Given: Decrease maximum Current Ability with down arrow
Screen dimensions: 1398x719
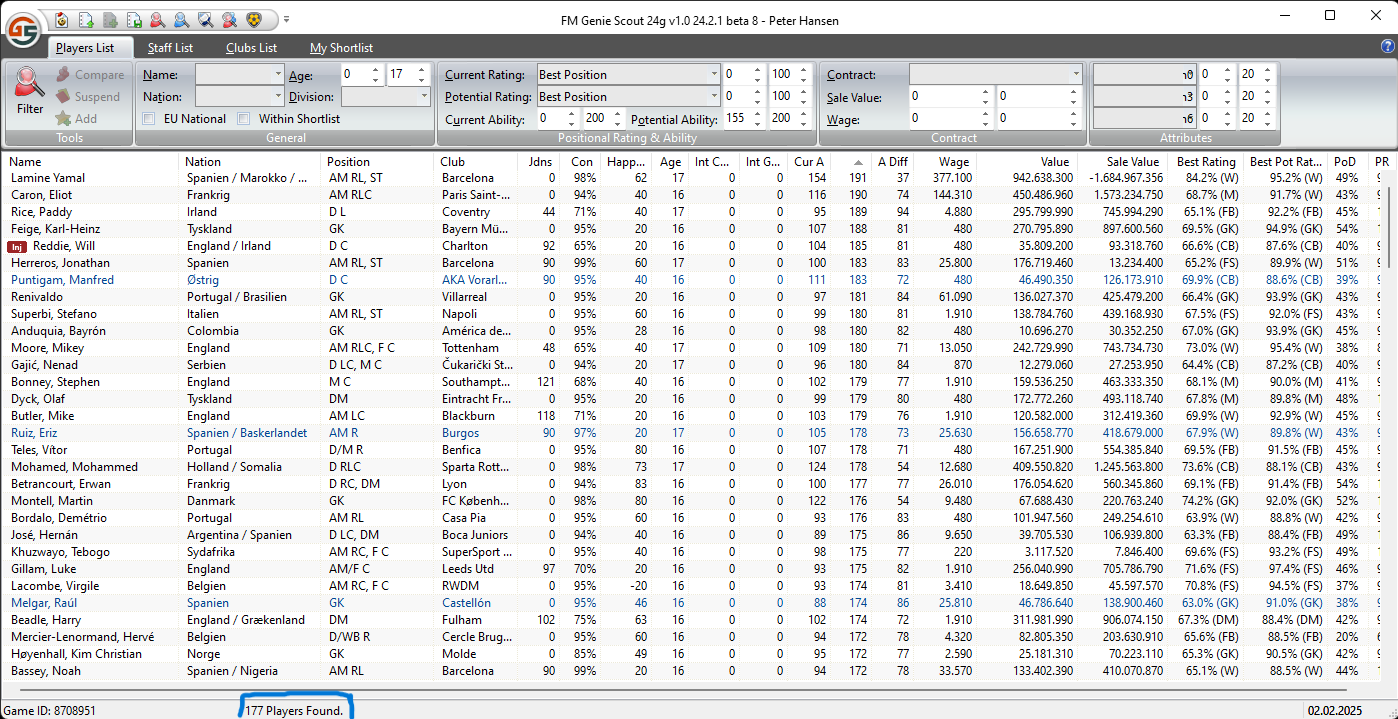Looking at the screenshot, I should click(x=618, y=124).
